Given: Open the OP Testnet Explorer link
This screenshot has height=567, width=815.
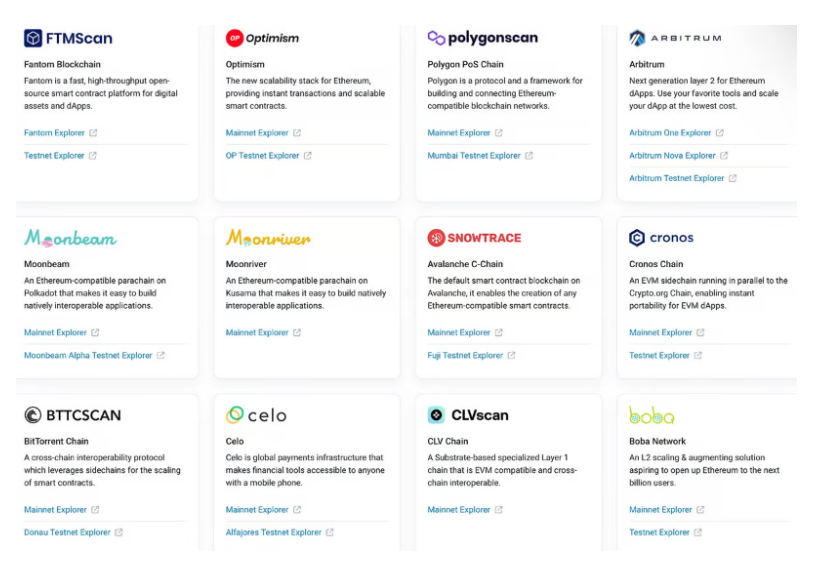Looking at the screenshot, I should pyautogui.click(x=262, y=155).
